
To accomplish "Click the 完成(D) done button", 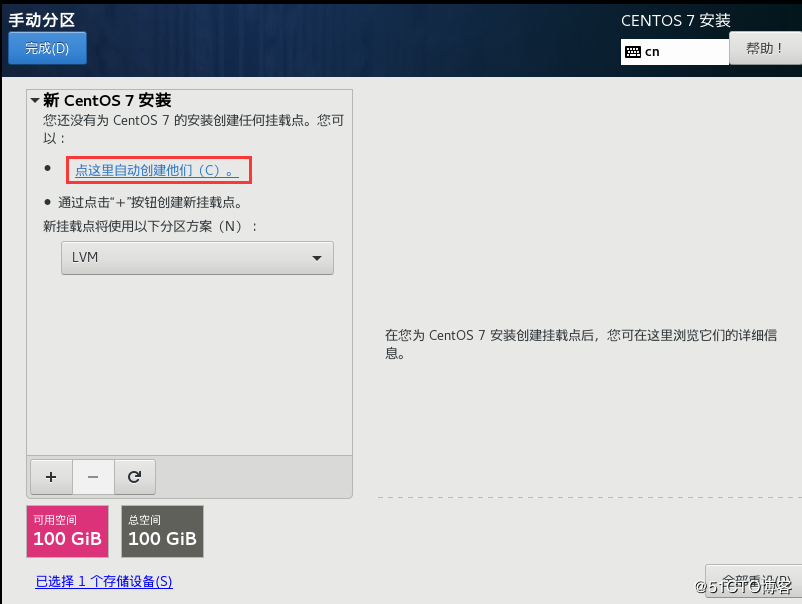I will pos(47,48).
